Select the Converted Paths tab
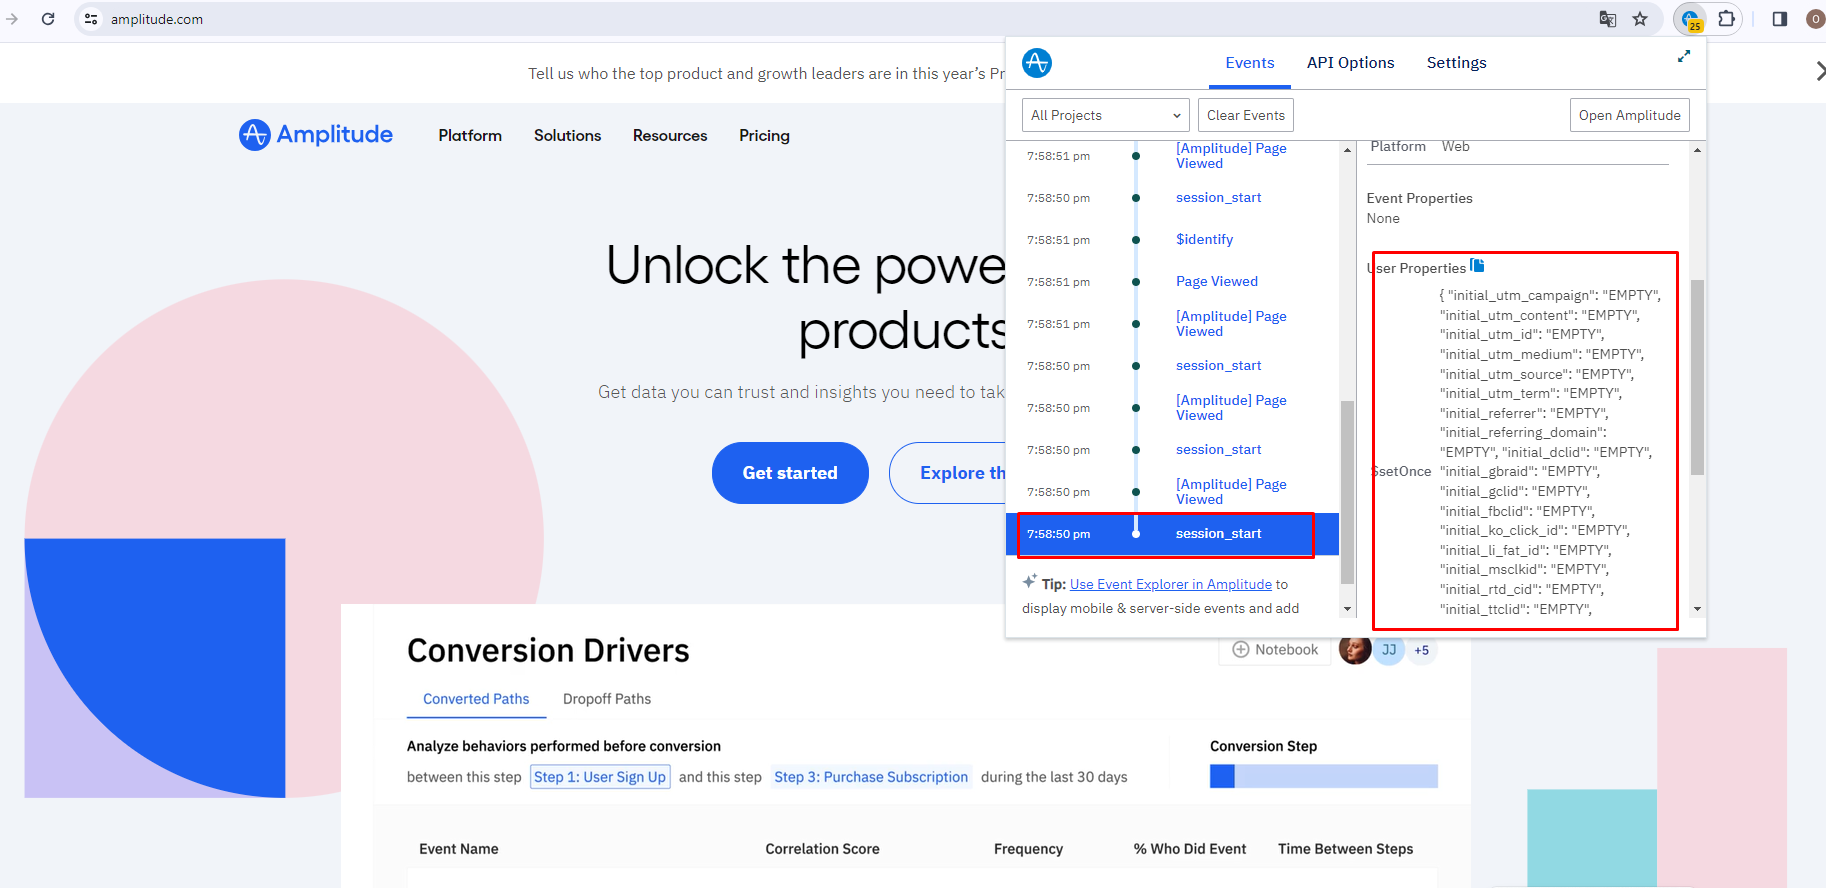The image size is (1826, 888). pyautogui.click(x=476, y=699)
